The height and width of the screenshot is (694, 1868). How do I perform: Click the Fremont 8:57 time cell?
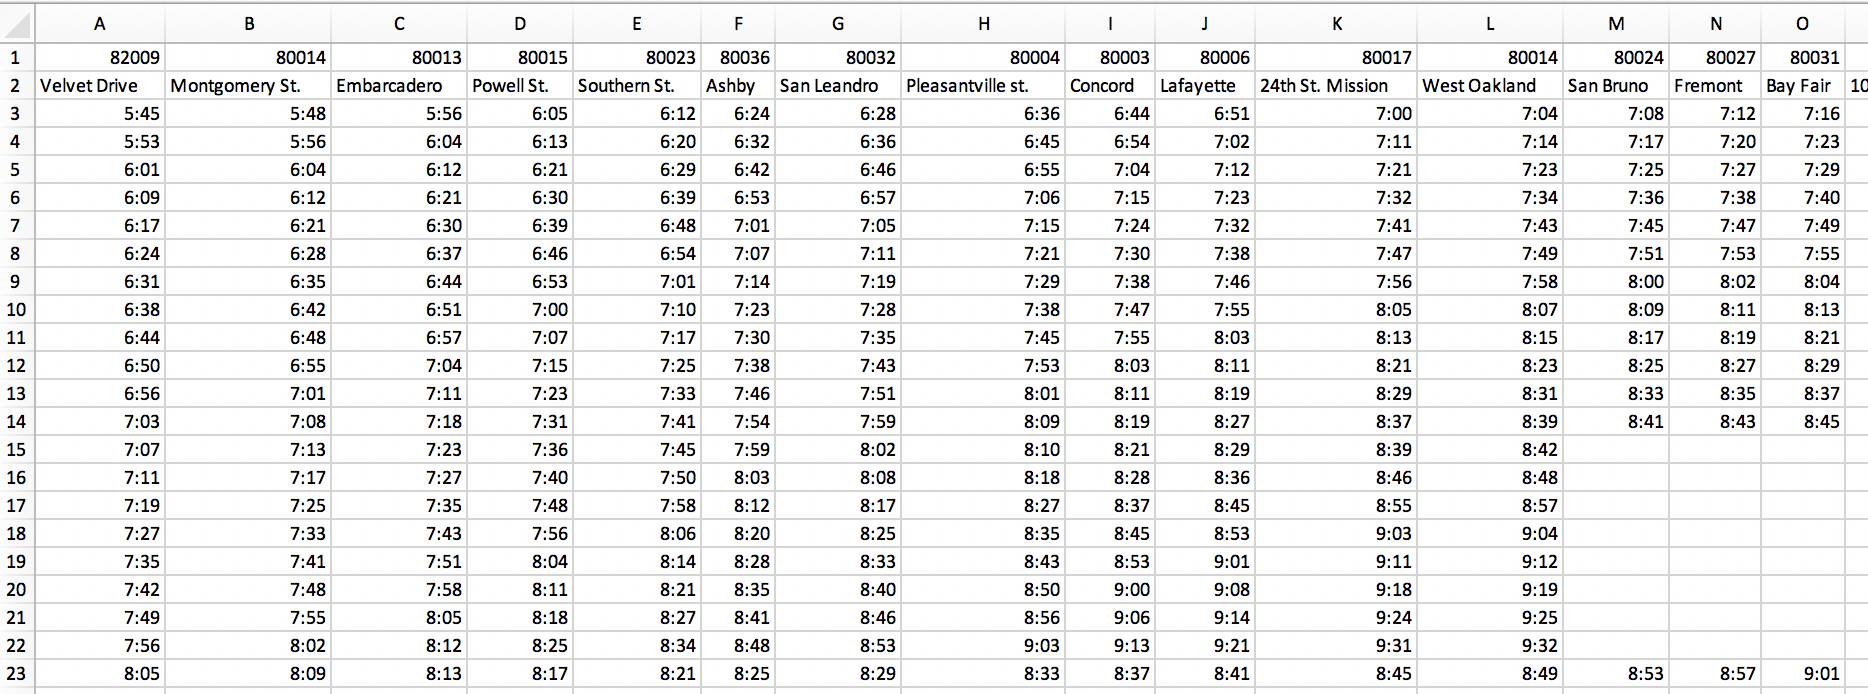(1715, 674)
